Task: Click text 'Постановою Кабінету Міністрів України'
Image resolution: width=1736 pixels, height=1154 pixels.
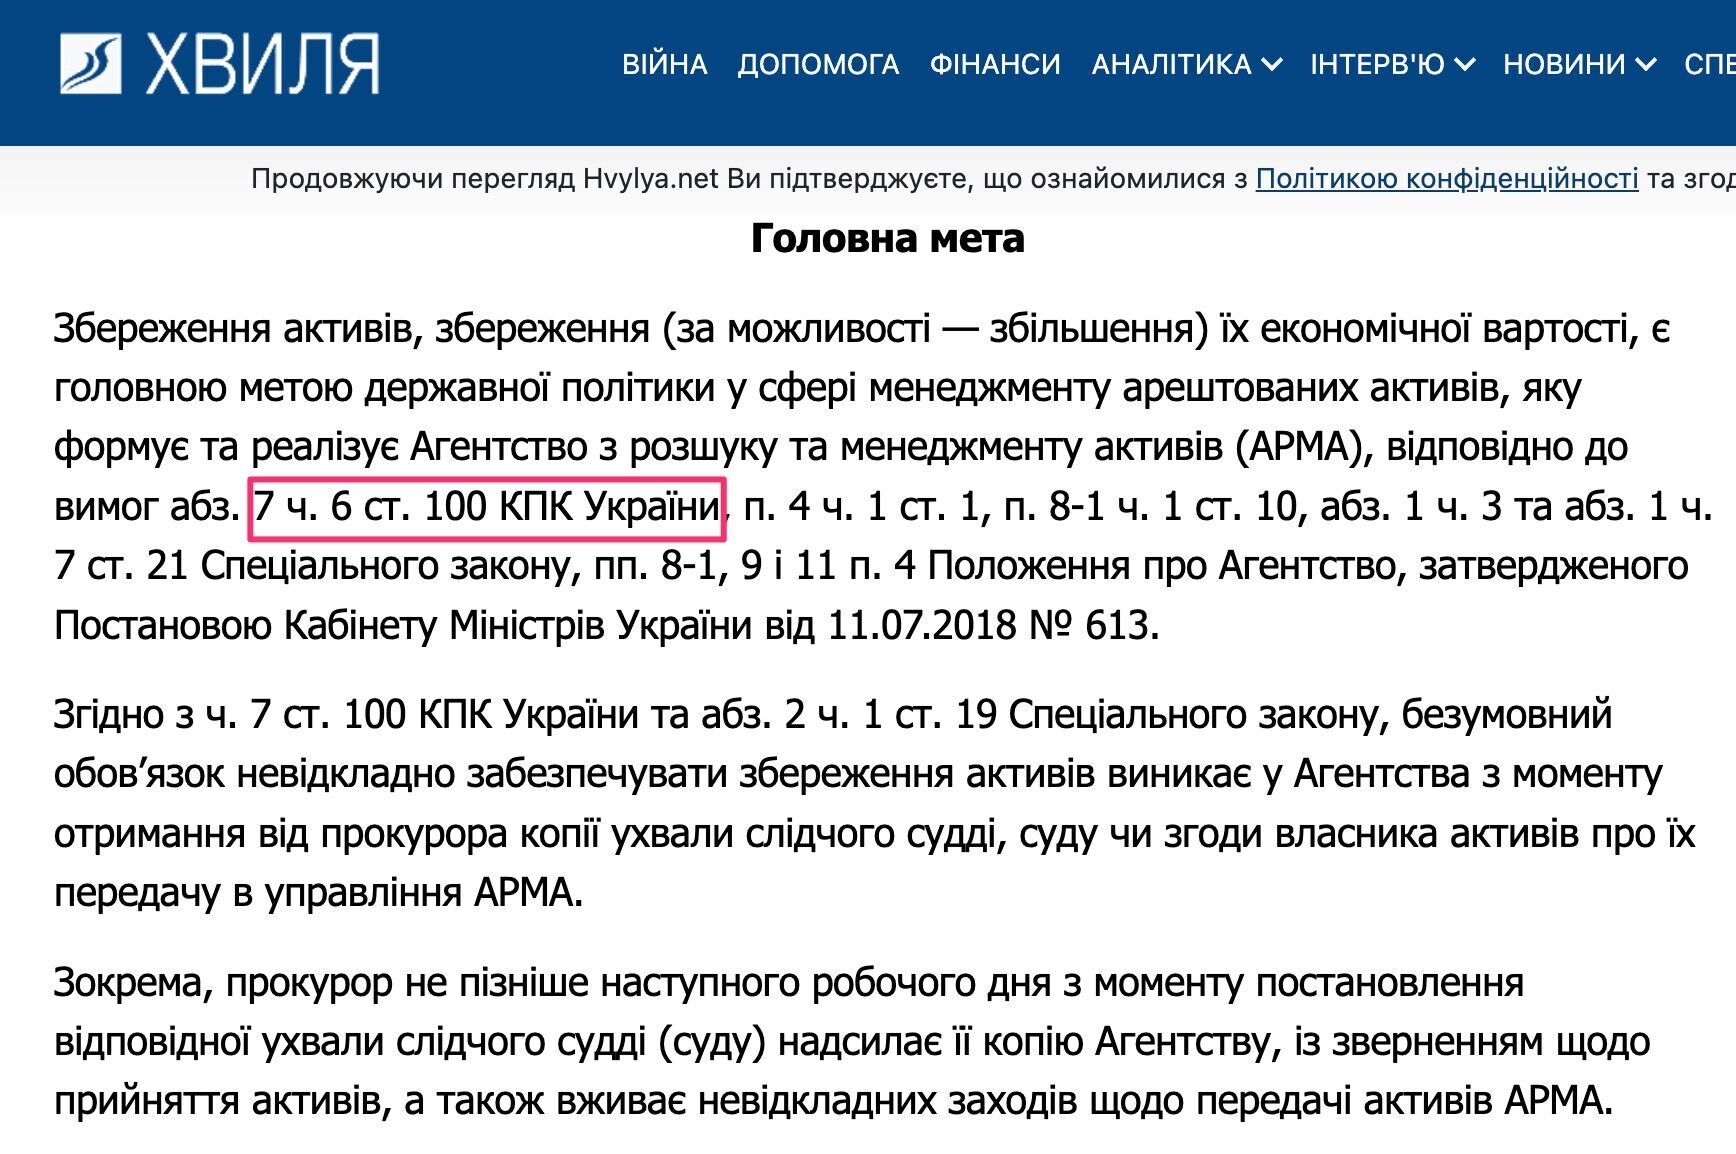Action: pyautogui.click(x=403, y=626)
